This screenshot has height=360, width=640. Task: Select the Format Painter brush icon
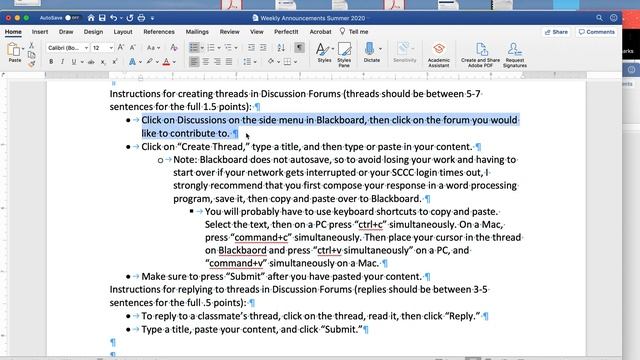pyautogui.click(x=31, y=64)
